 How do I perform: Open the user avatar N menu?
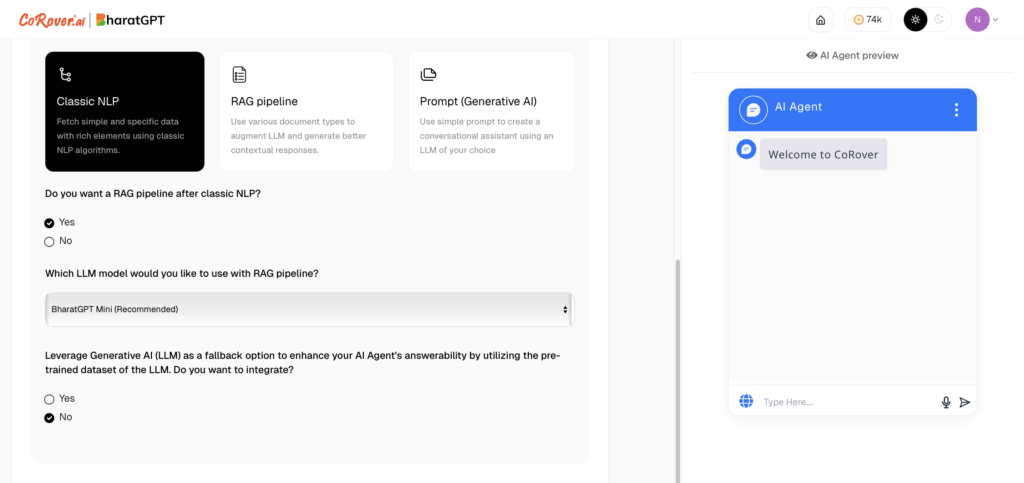click(982, 20)
